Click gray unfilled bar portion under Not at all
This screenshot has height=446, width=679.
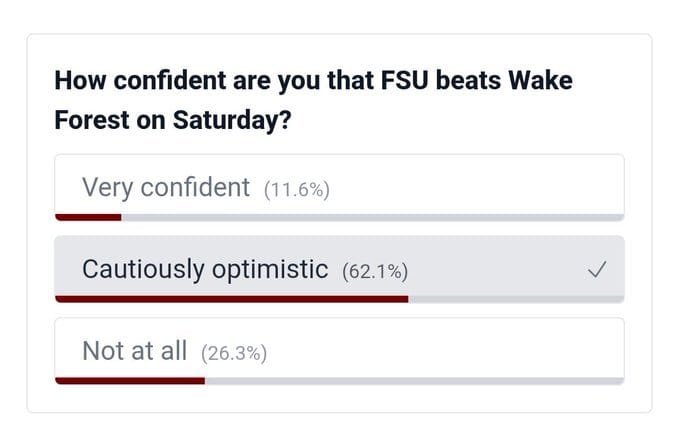point(414,380)
